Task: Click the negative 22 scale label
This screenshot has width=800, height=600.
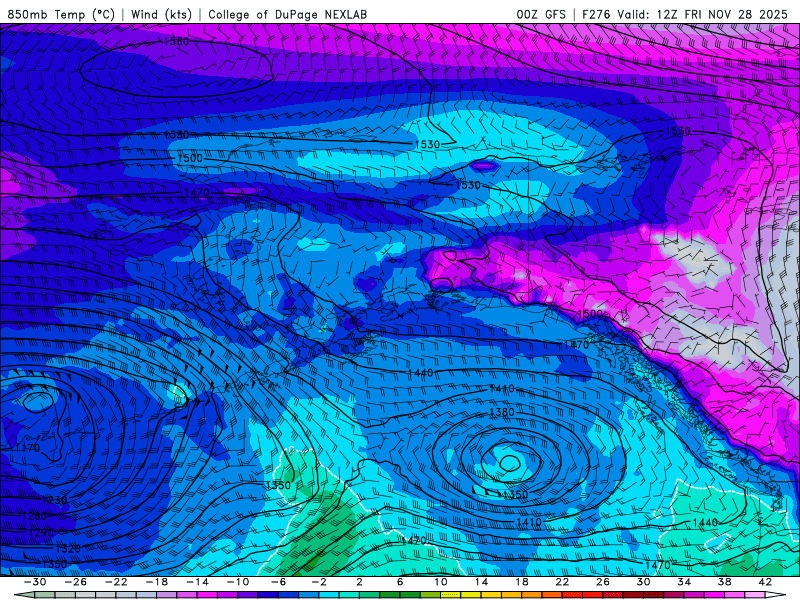Action: click(x=116, y=582)
